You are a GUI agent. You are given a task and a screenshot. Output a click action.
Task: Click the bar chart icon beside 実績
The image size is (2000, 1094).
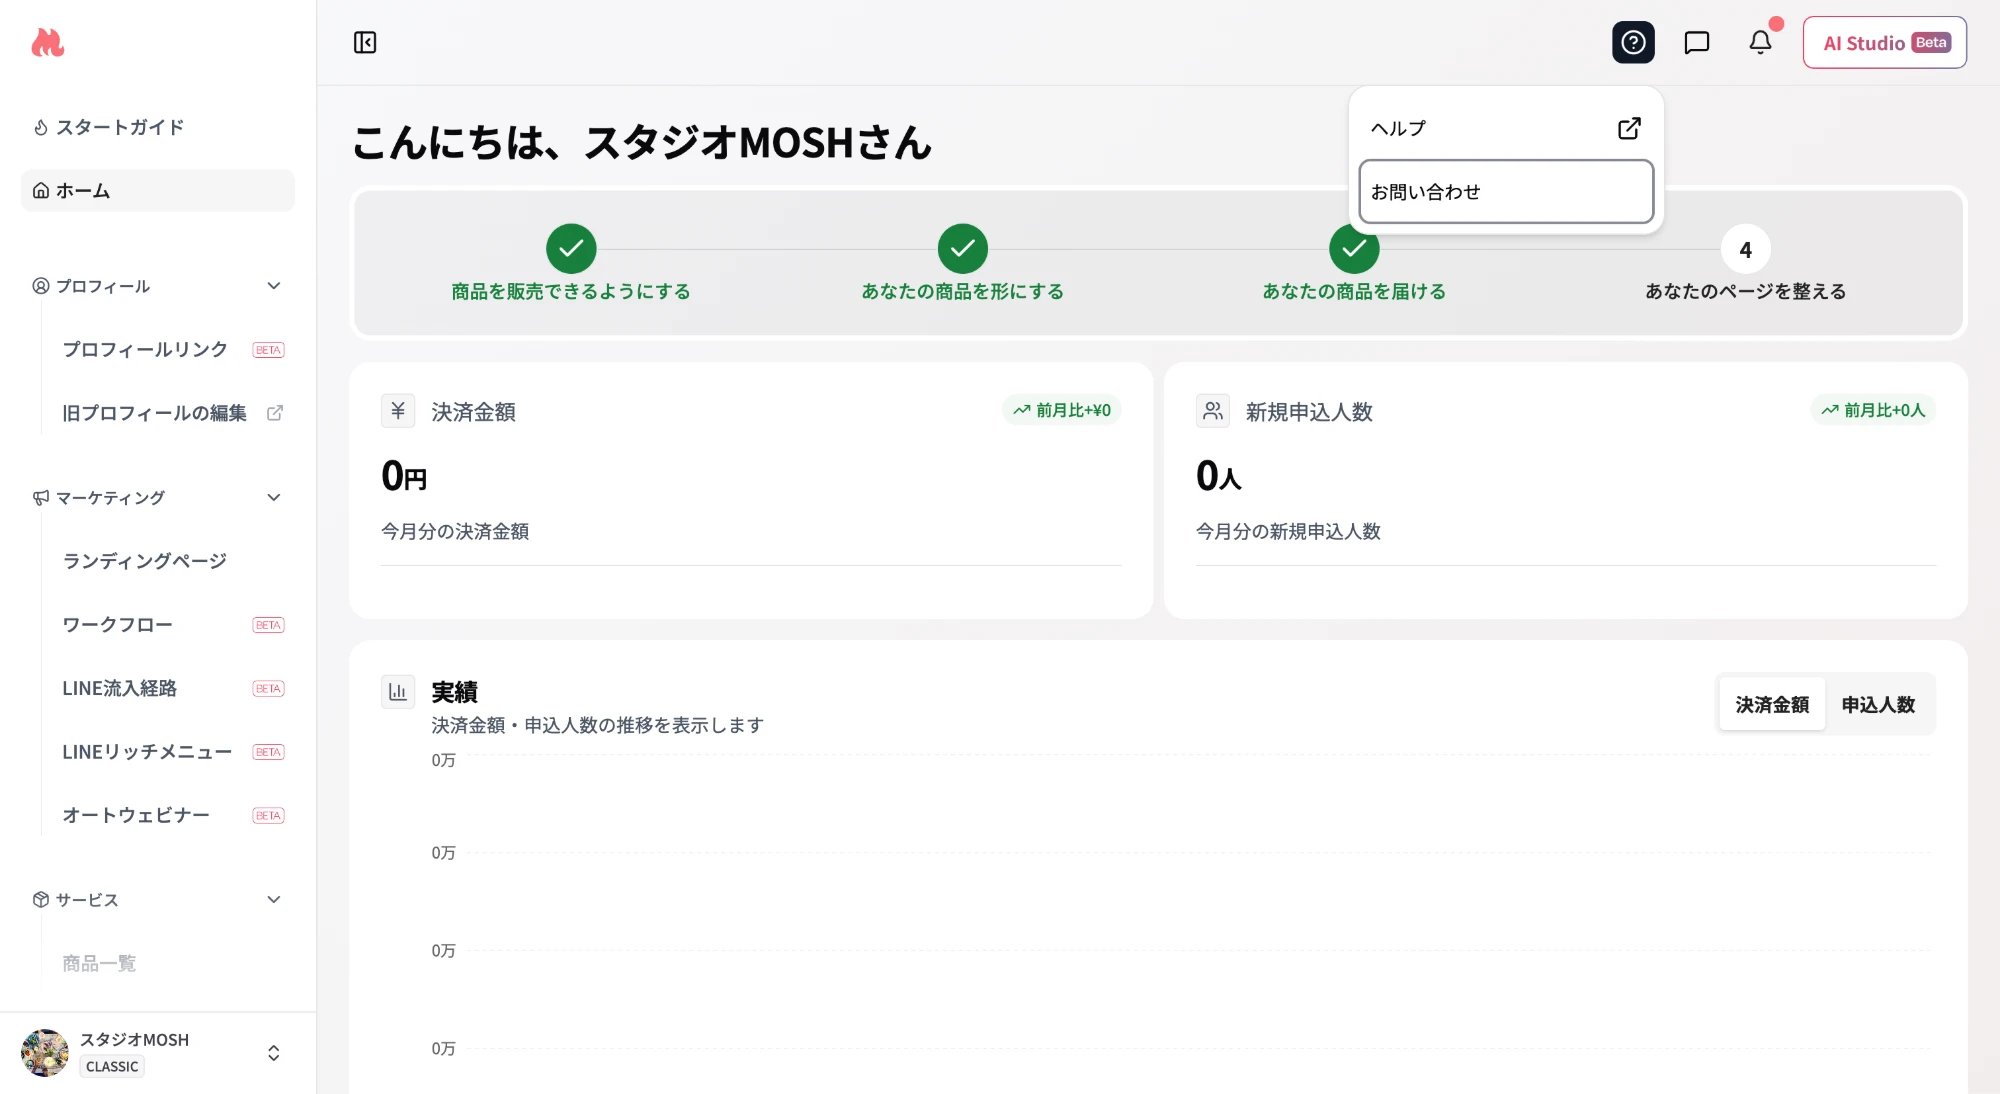coord(398,692)
